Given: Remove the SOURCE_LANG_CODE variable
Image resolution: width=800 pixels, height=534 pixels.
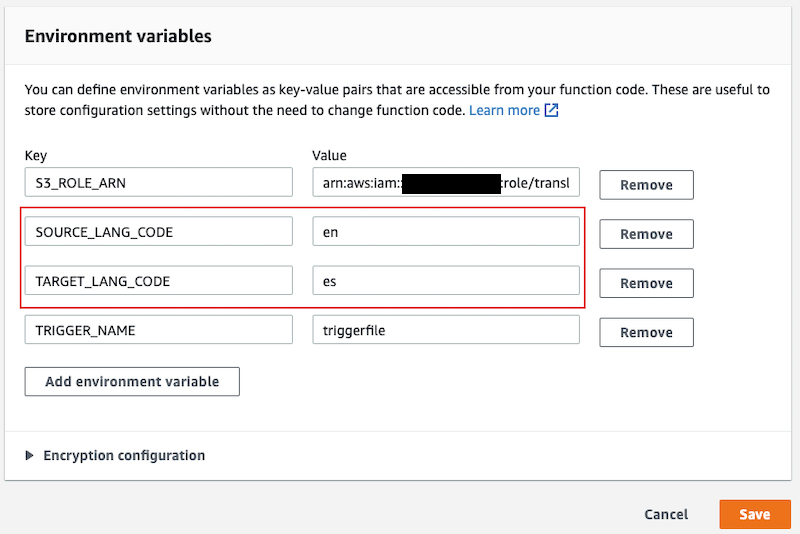Looking at the screenshot, I should tap(646, 234).
